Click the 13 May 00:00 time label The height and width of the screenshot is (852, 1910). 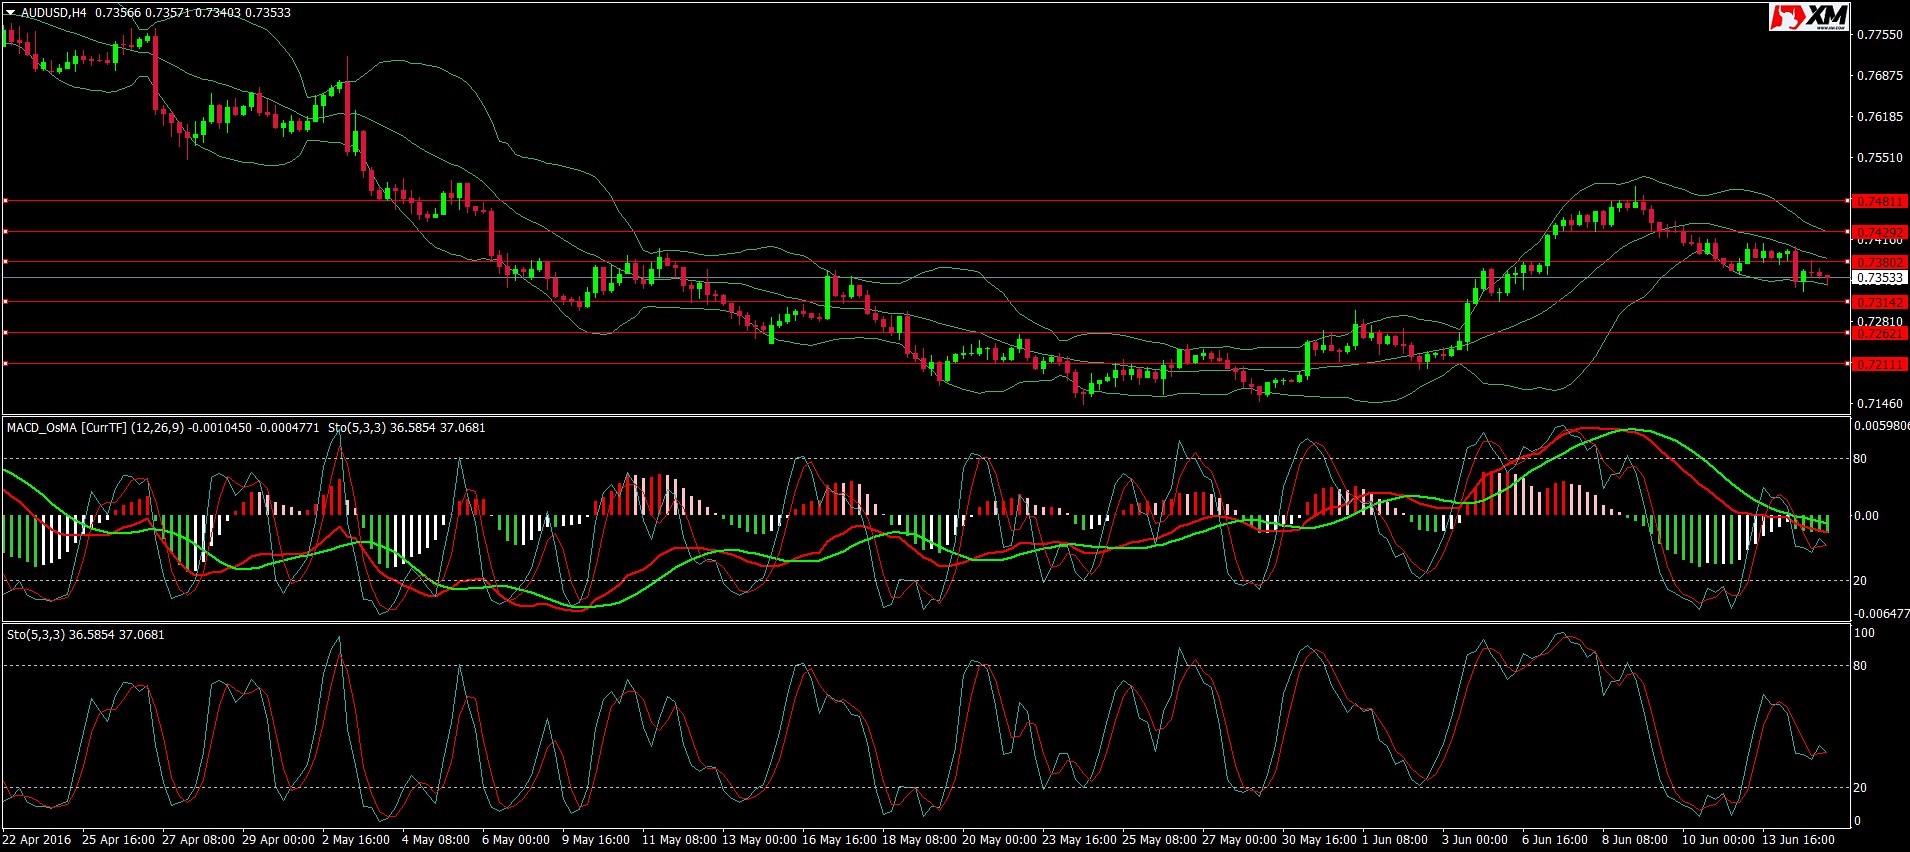tap(758, 840)
